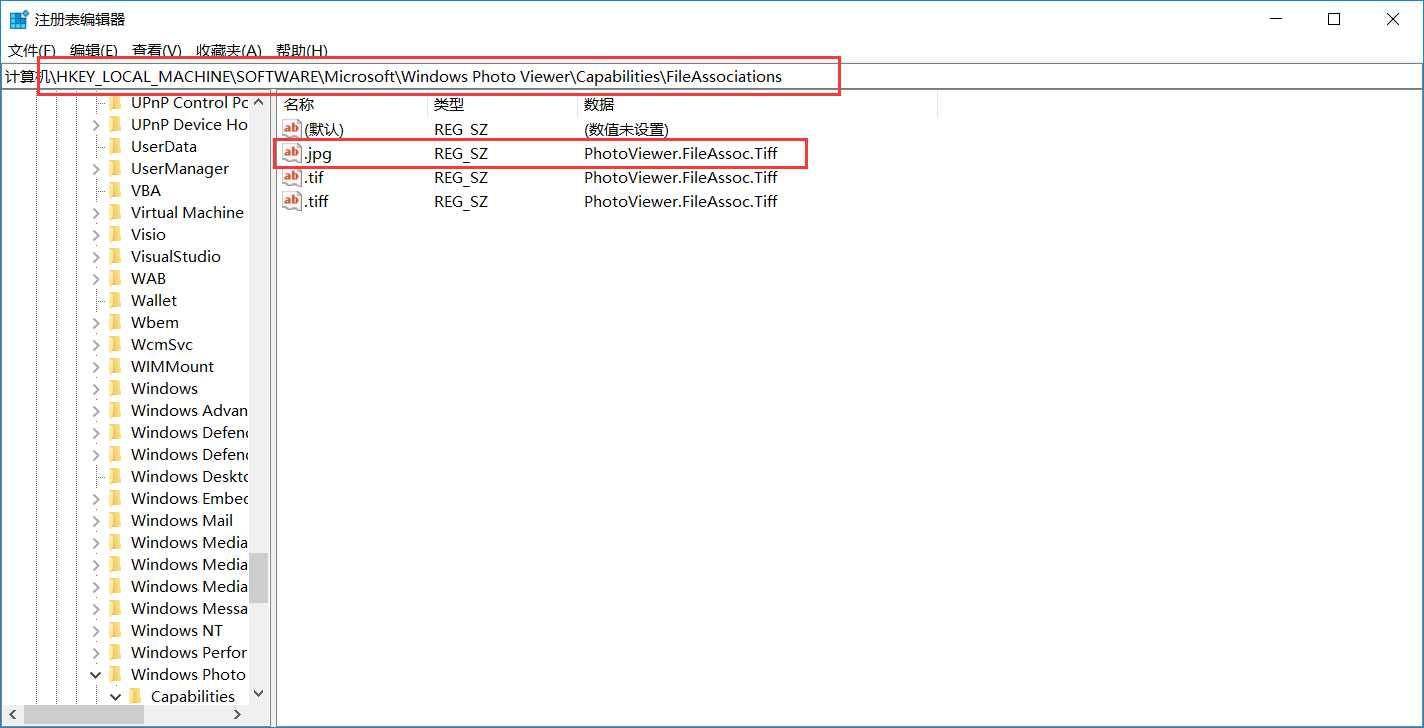Viewport: 1424px width, 728px height.
Task: Sort values by the 名称 column header
Action: point(352,104)
